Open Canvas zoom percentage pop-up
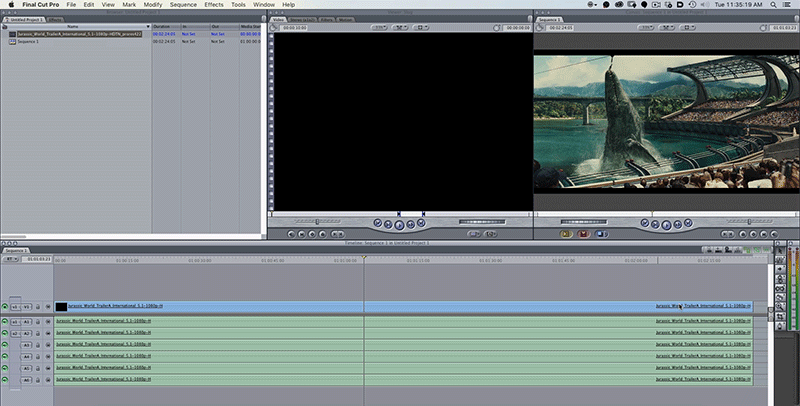The height and width of the screenshot is (406, 800). click(647, 28)
